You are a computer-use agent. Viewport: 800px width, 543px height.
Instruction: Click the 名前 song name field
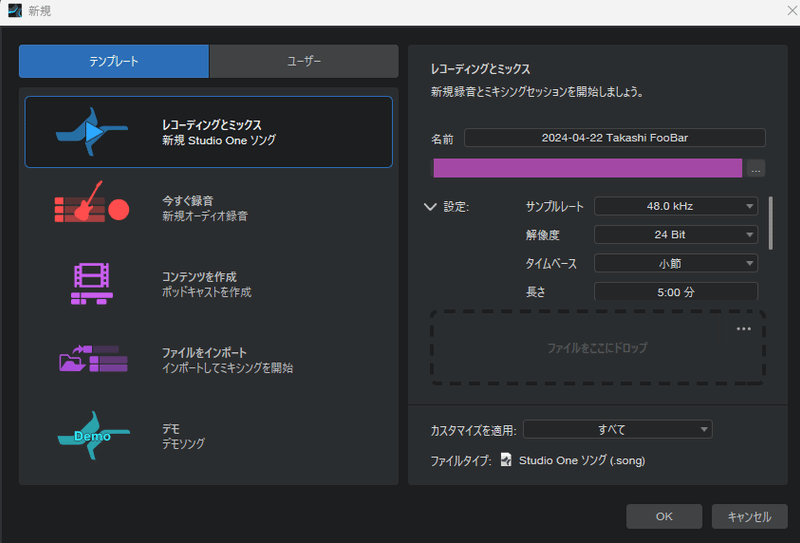(614, 138)
